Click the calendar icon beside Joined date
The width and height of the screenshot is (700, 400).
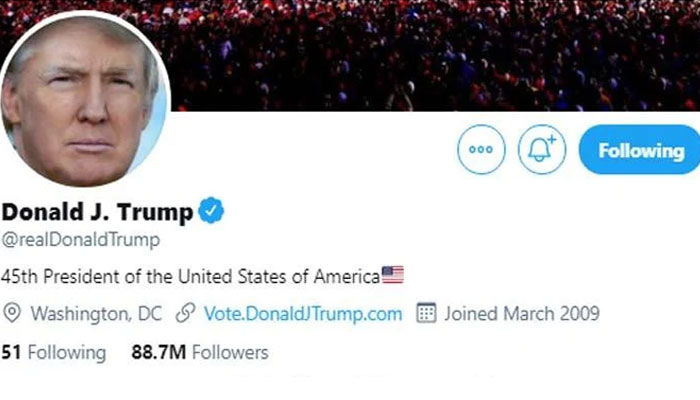[426, 314]
